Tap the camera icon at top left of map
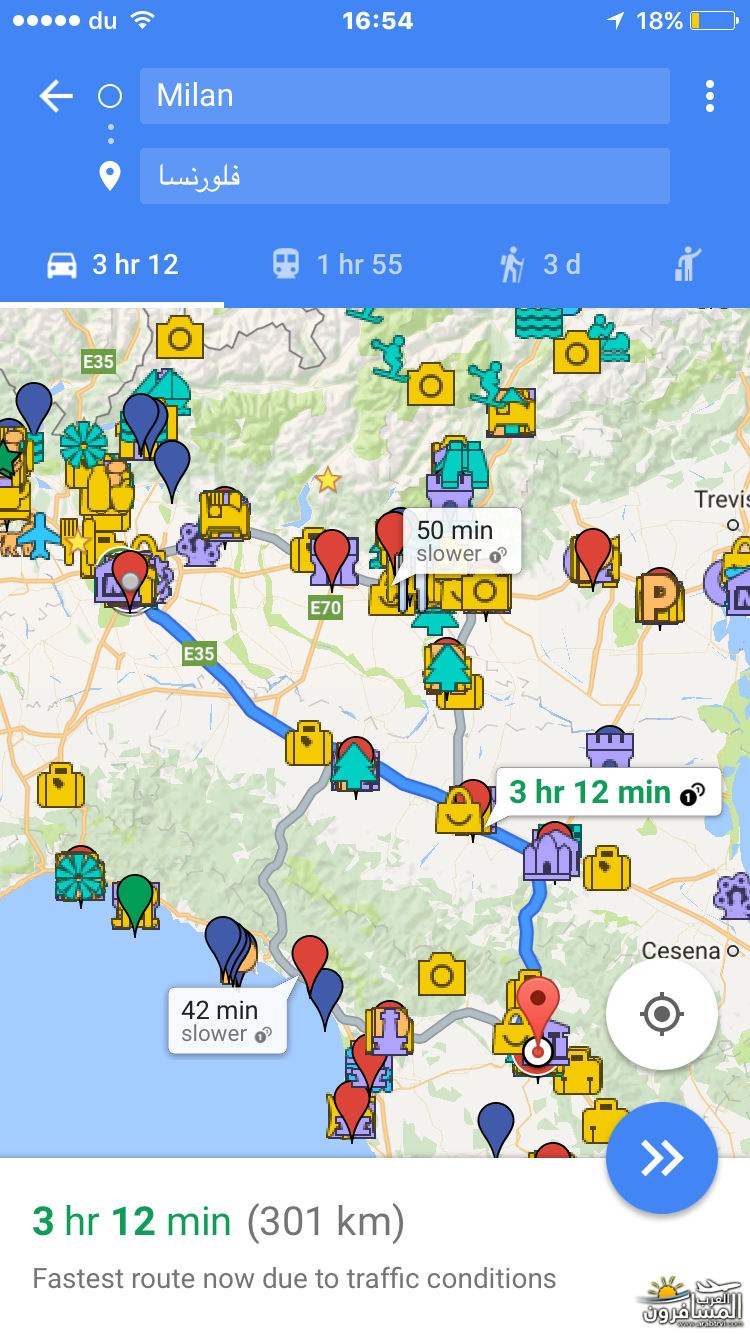 coord(180,337)
